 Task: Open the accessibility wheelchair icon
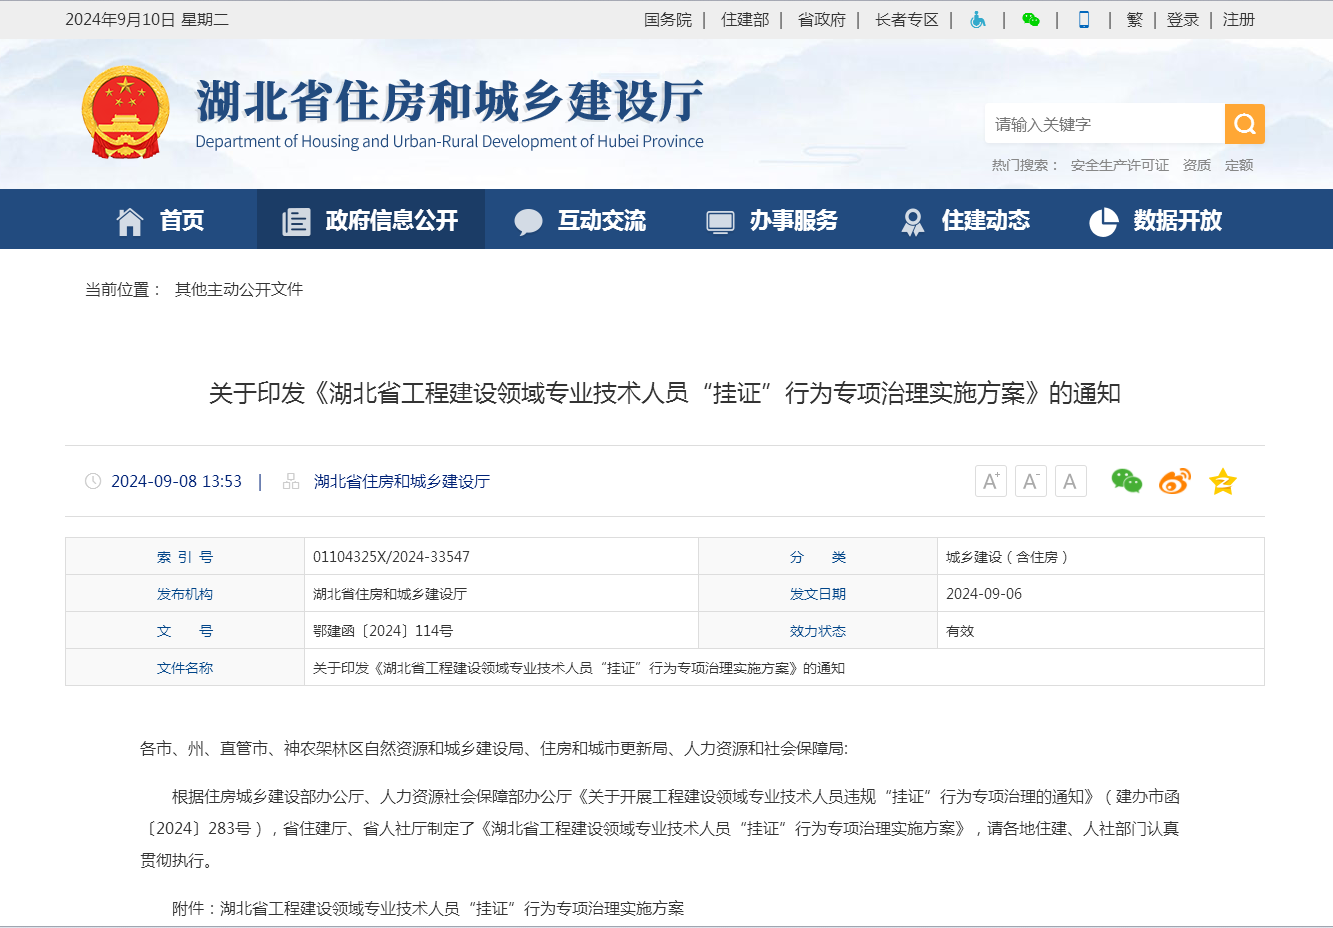(x=978, y=20)
